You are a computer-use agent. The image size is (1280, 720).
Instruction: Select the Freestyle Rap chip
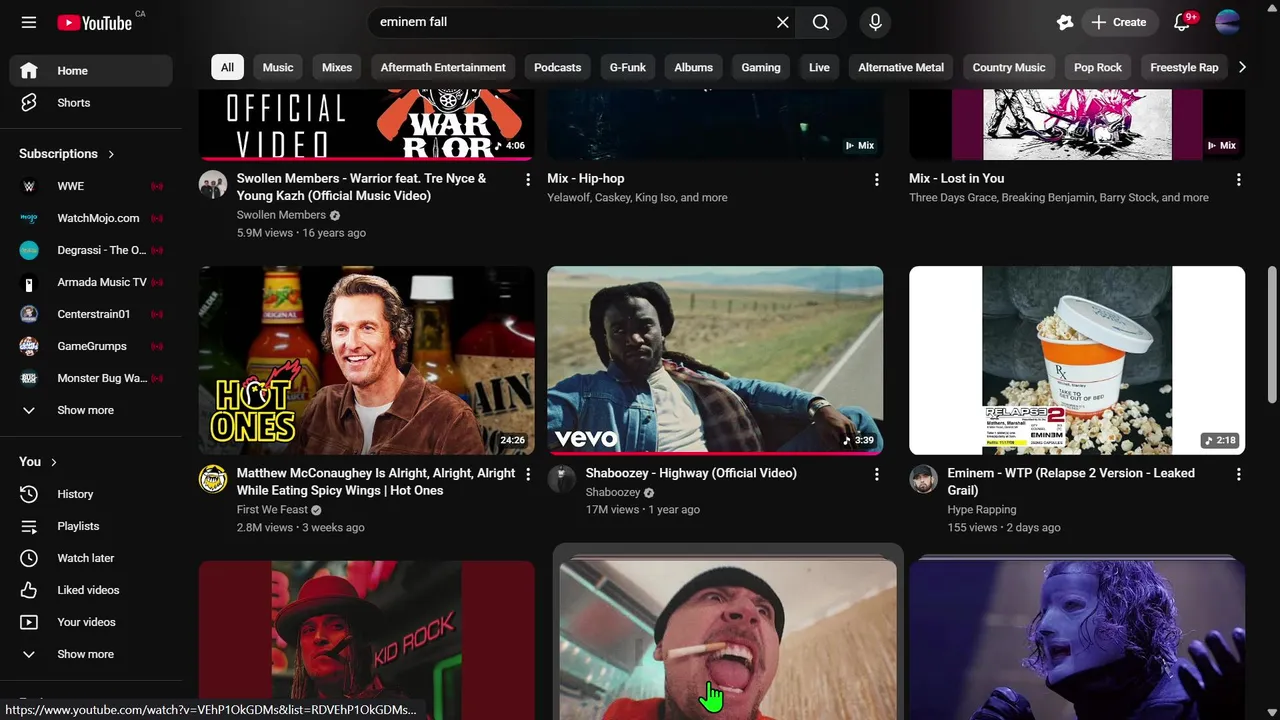1184,67
